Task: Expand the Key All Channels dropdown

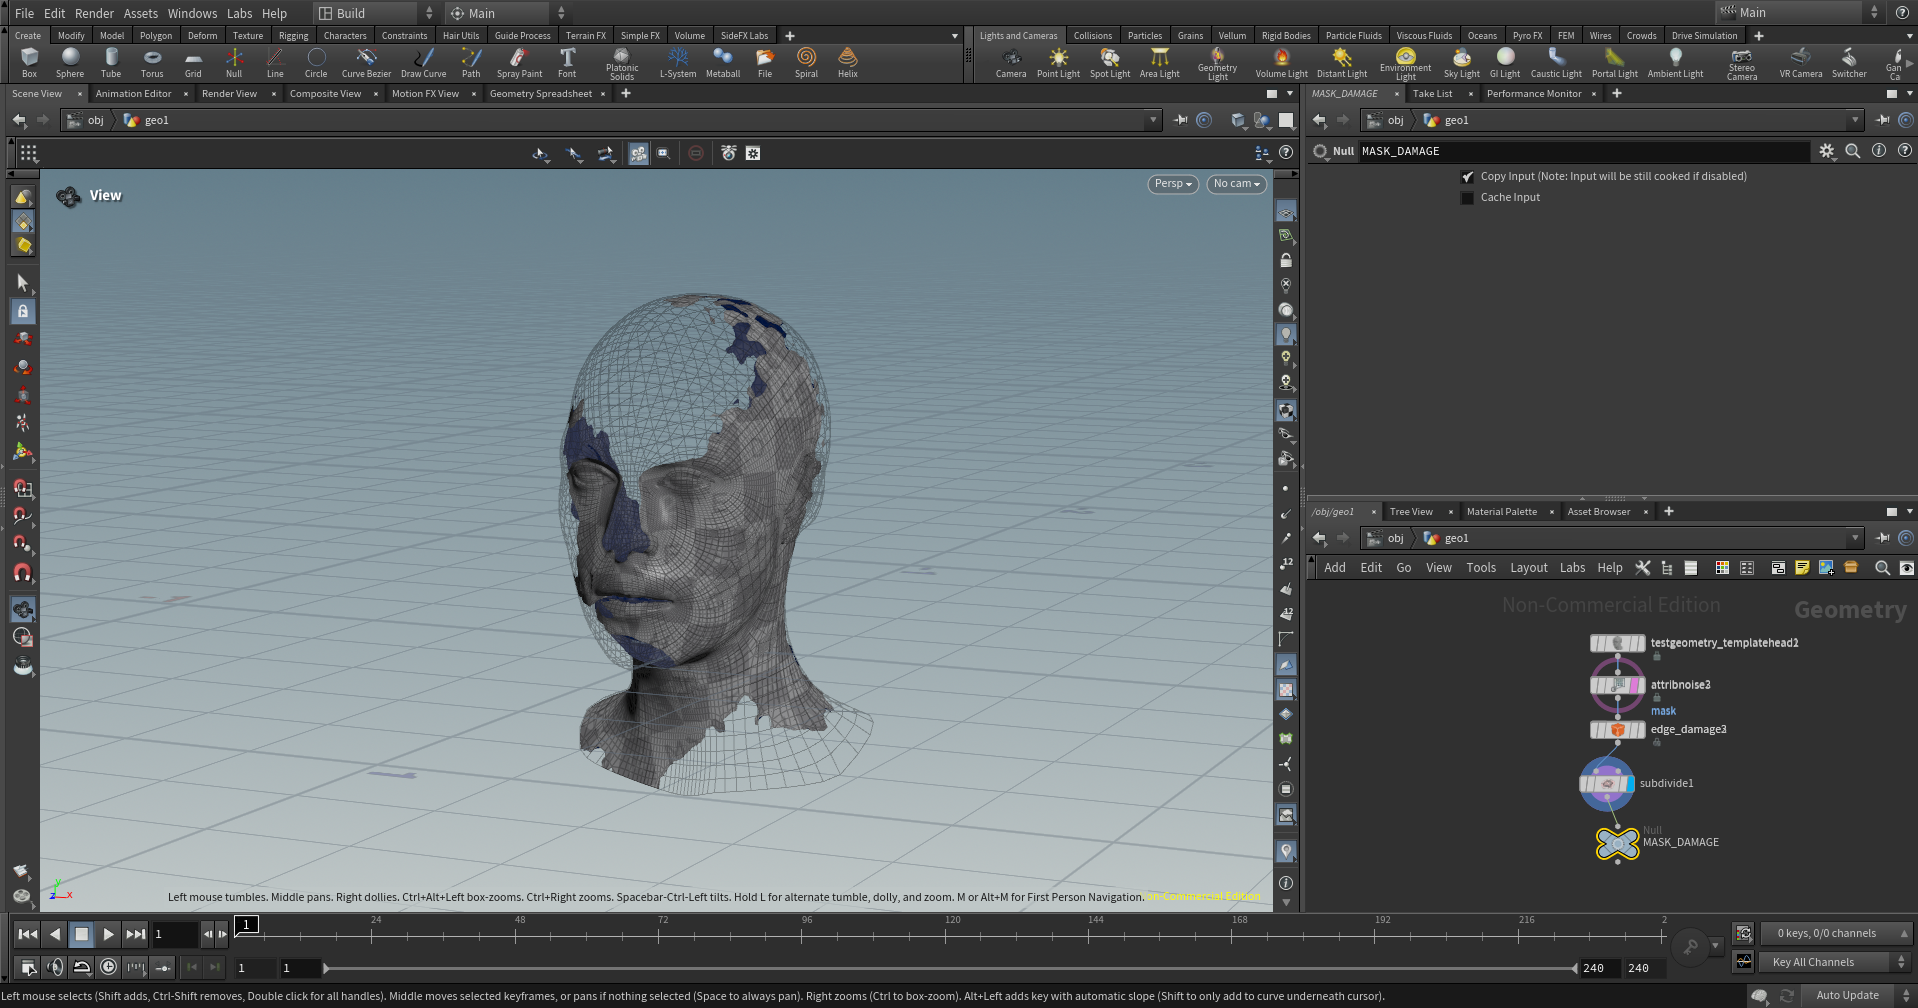Action: (1834, 962)
